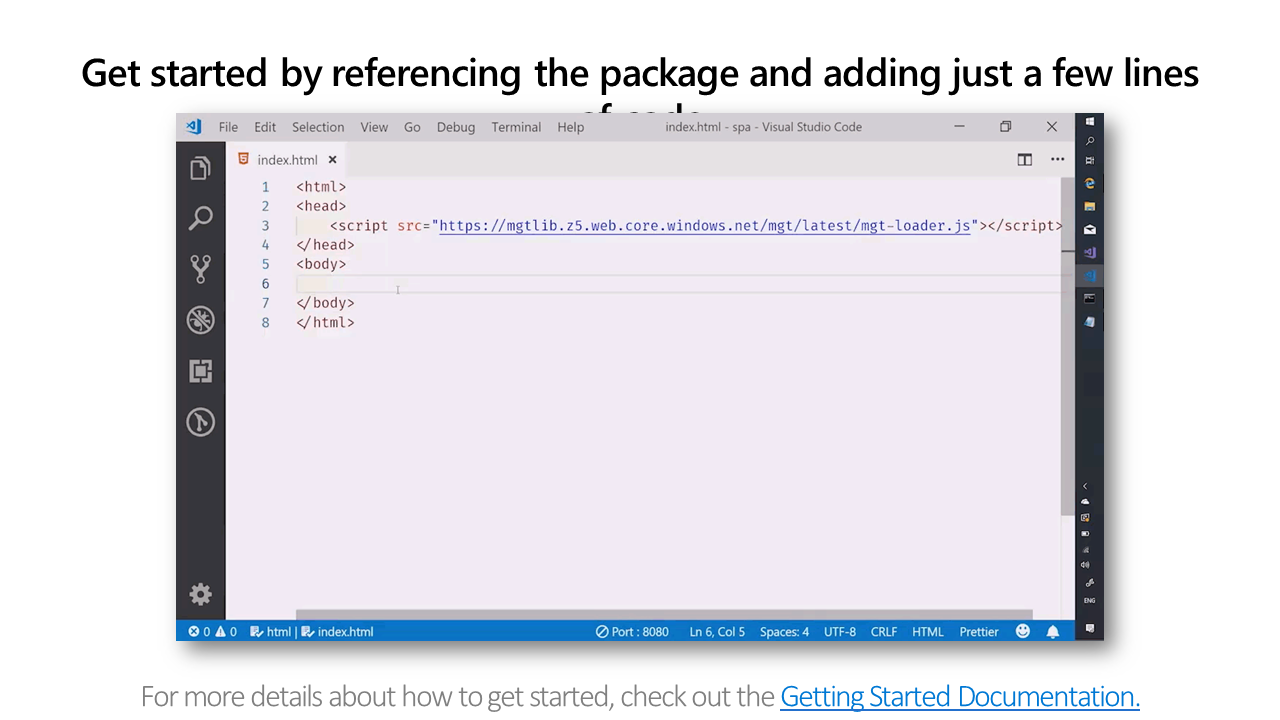
Task: Open notifications bell in status bar
Action: pyautogui.click(x=1053, y=631)
